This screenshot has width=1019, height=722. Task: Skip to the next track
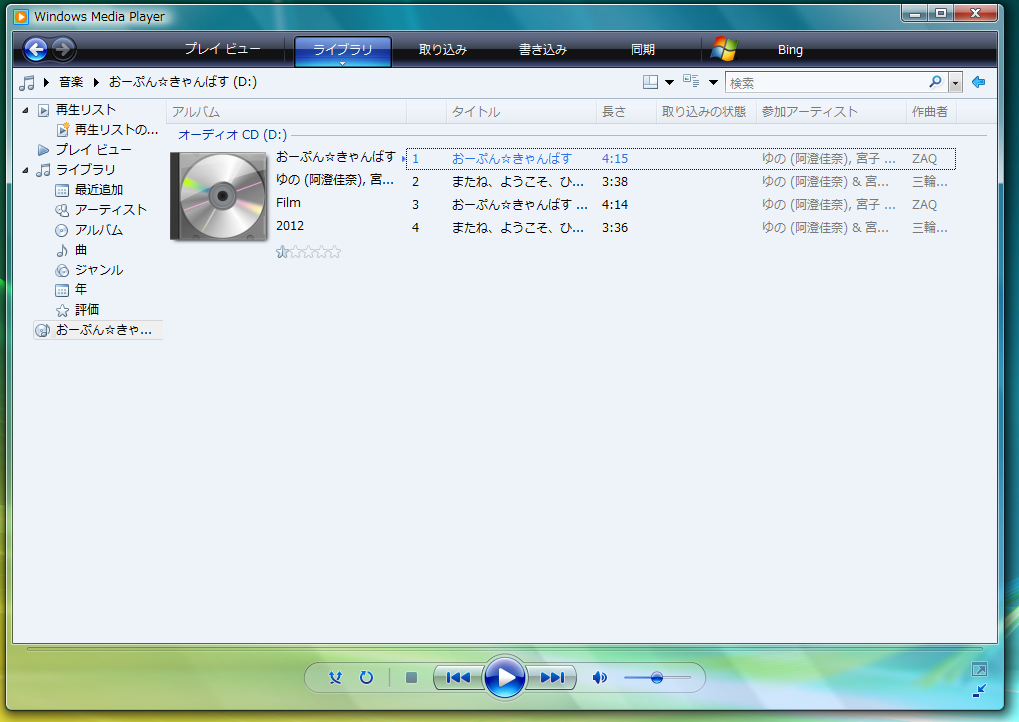click(552, 678)
